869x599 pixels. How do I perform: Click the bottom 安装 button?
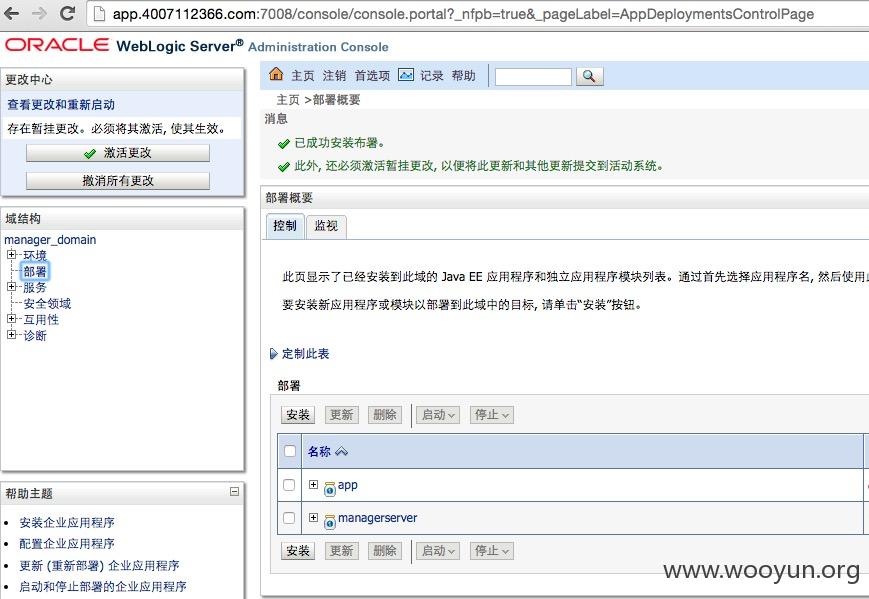[x=298, y=551]
